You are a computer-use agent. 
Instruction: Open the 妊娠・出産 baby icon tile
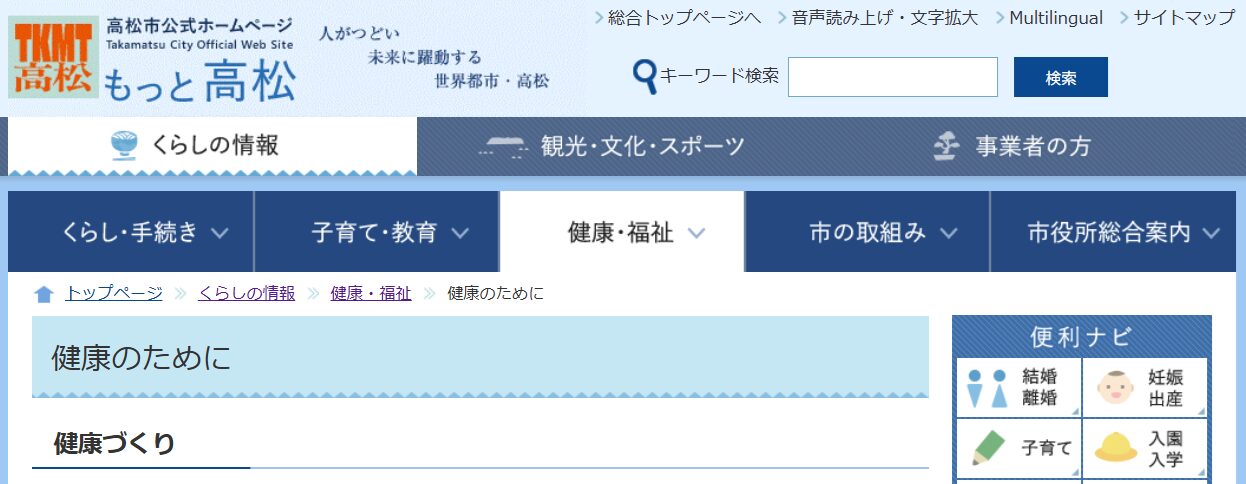(1144, 387)
